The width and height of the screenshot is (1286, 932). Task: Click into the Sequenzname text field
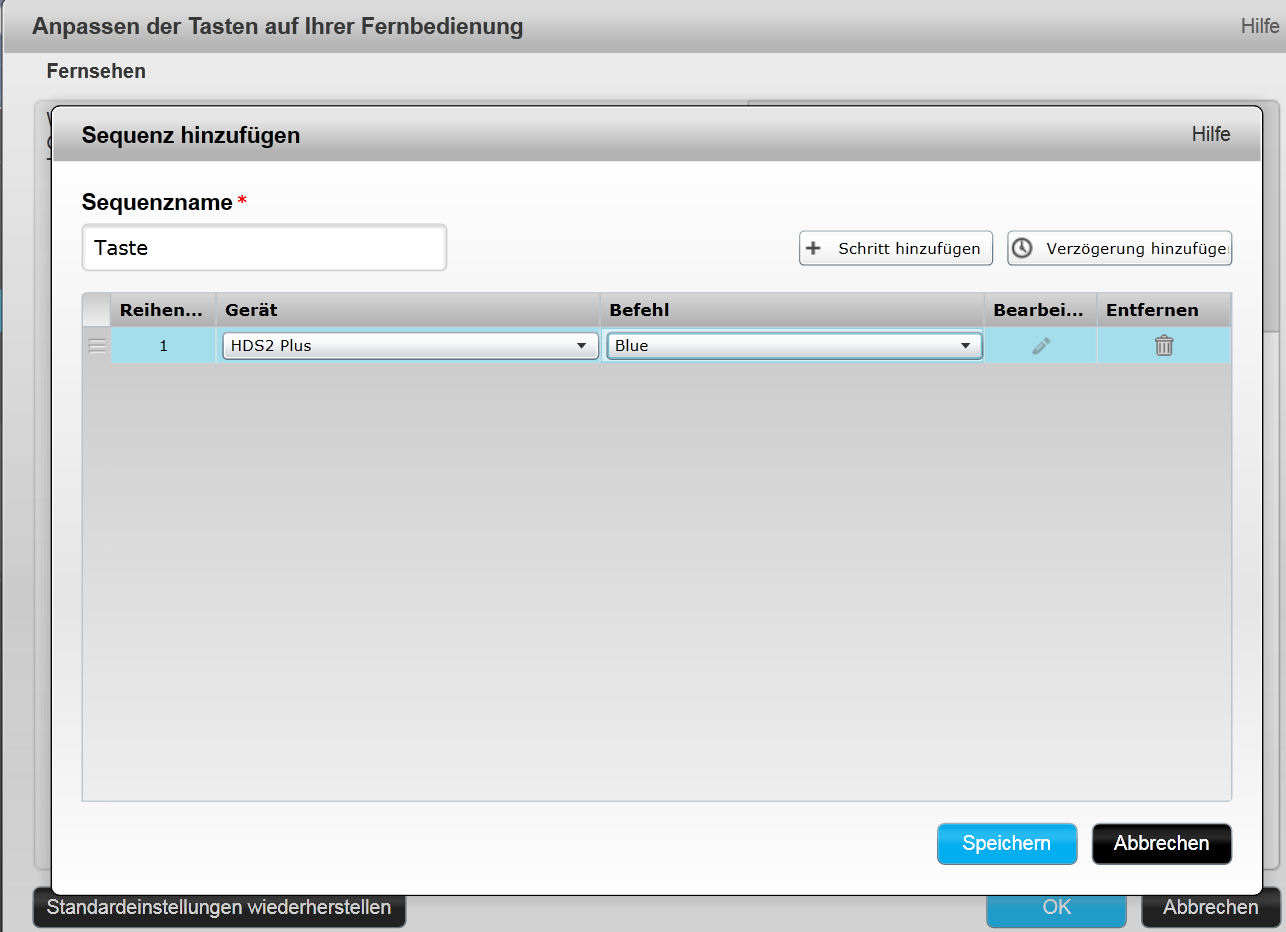click(264, 248)
